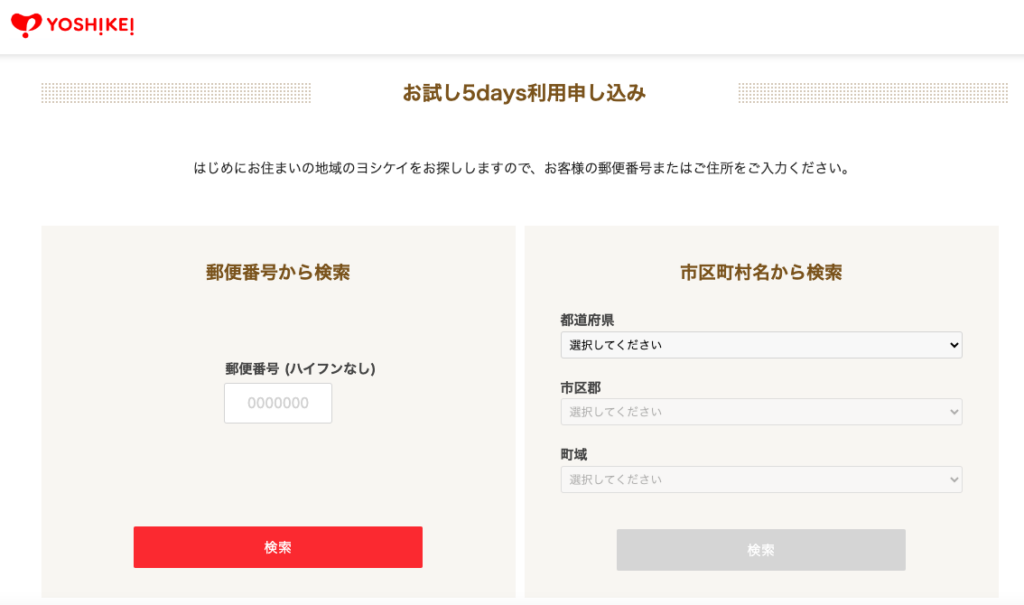Click the instruction text under the title
The width and height of the screenshot is (1024, 605).
click(522, 168)
